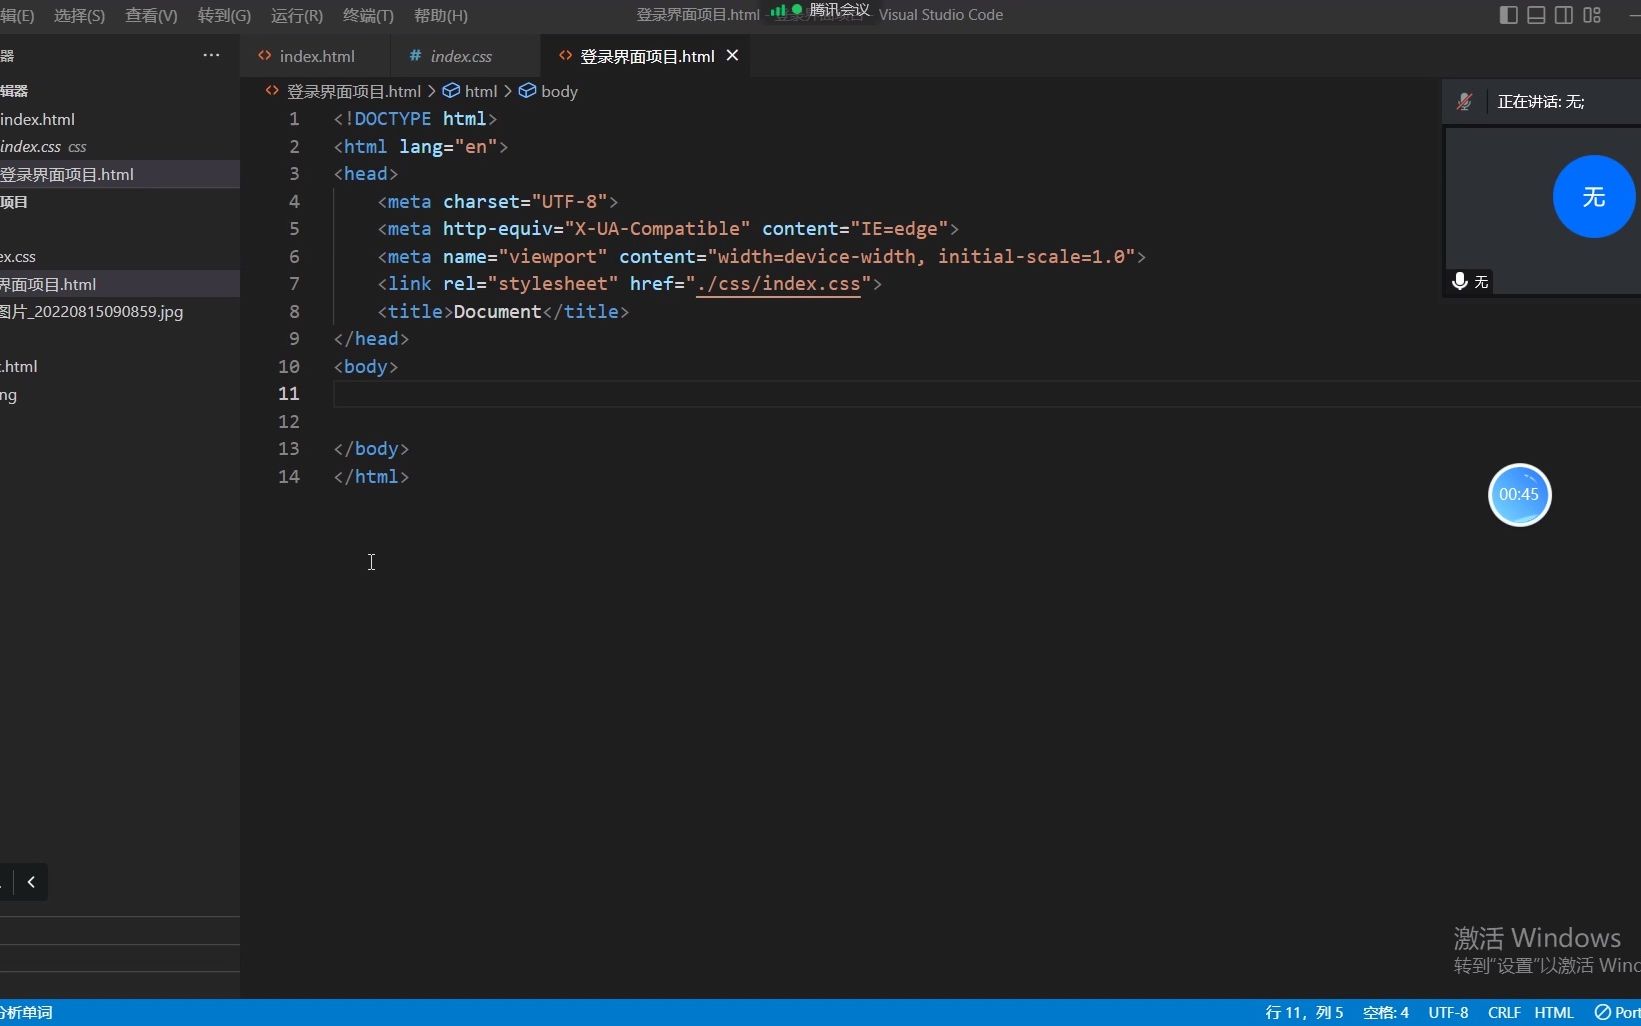Click 登录界面项目.html breadcrumb item

(353, 91)
